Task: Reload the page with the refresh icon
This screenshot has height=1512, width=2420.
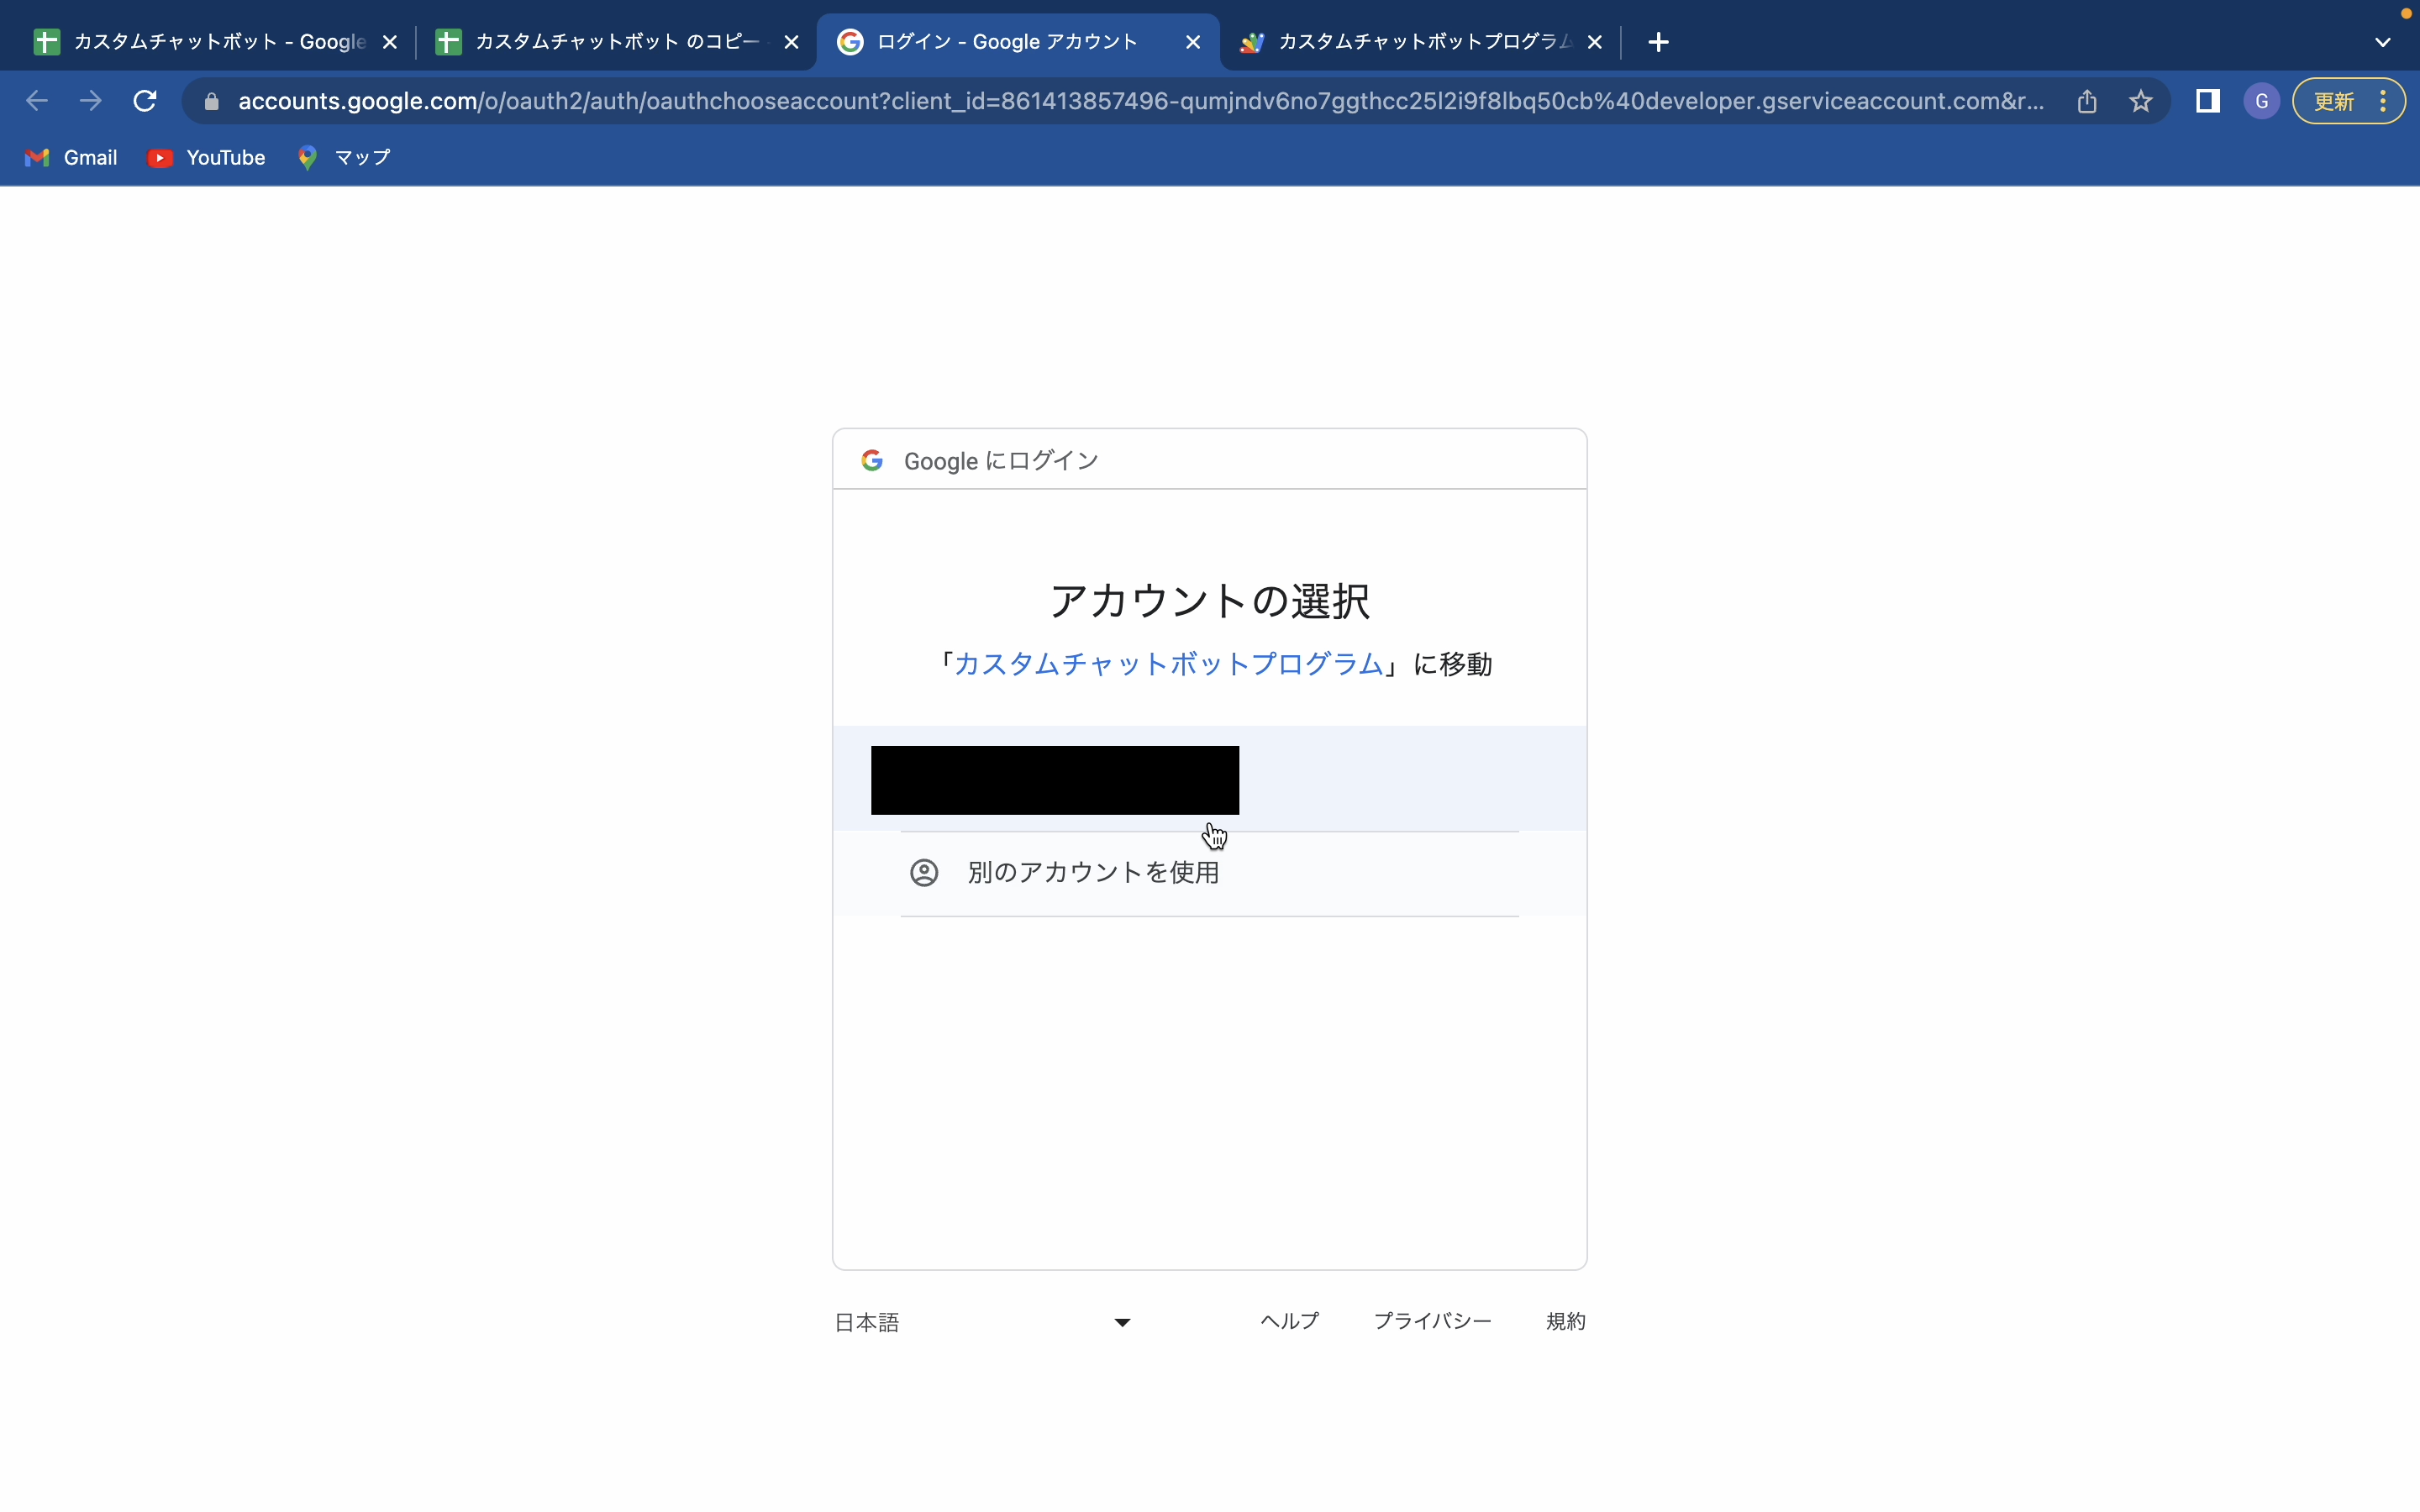Action: [144, 100]
